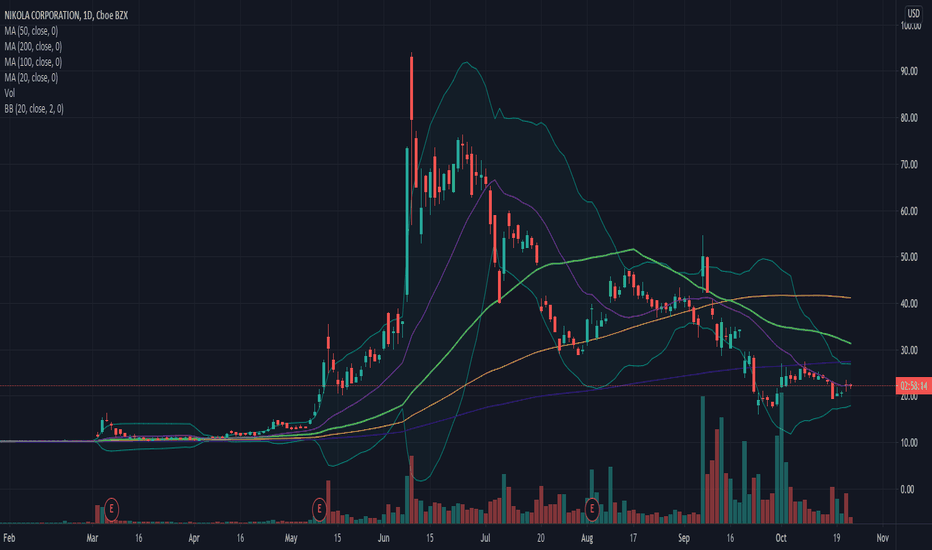Click the Jun date label on time axis
The width and height of the screenshot is (932, 550).
[x=383, y=538]
